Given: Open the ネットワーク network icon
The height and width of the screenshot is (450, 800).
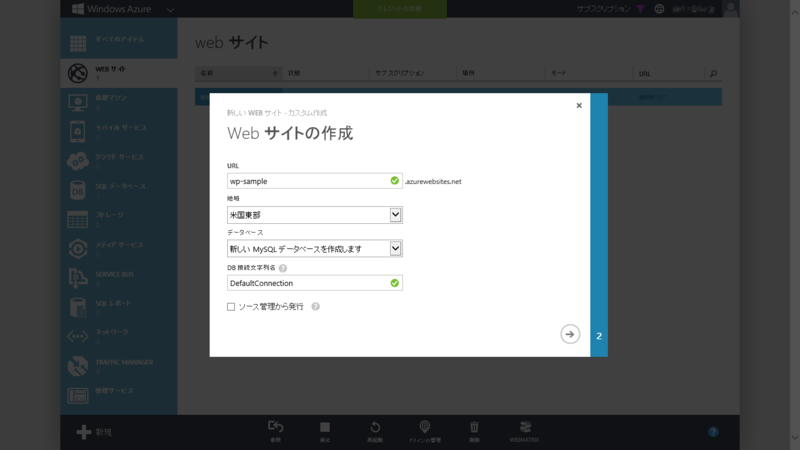Looking at the screenshot, I should (78, 336).
